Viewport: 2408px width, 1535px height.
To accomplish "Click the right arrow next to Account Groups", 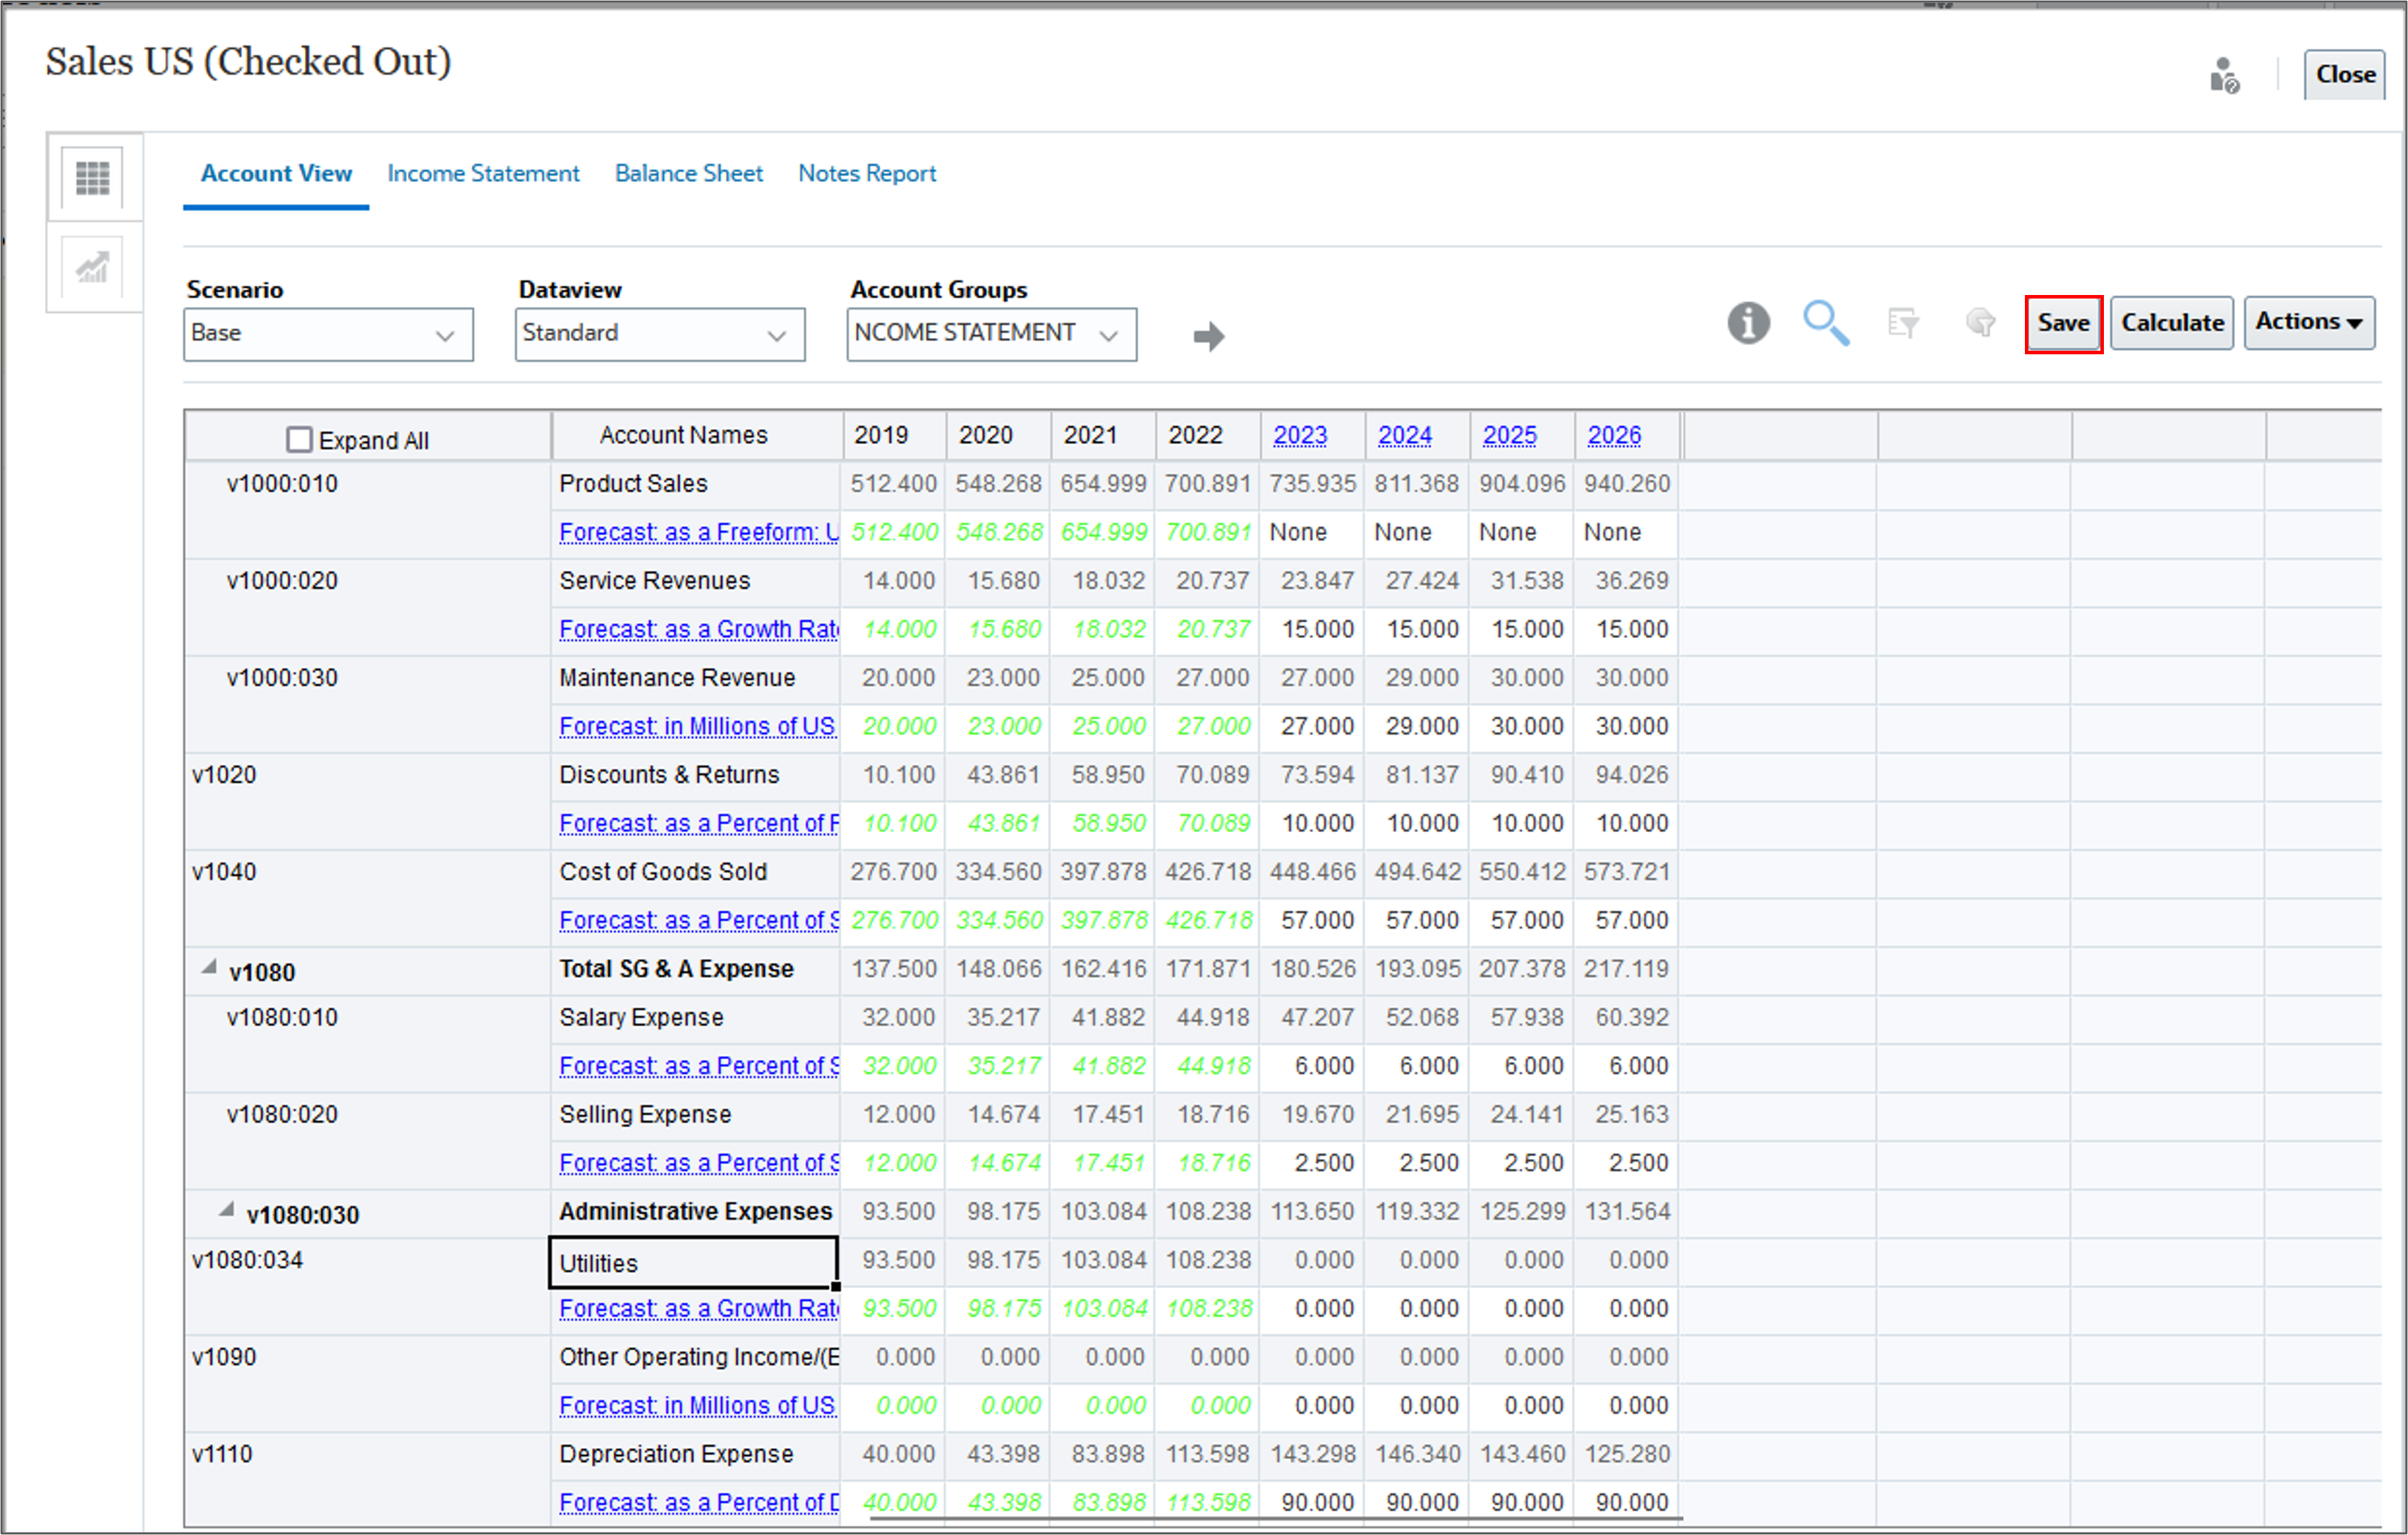I will point(1209,336).
